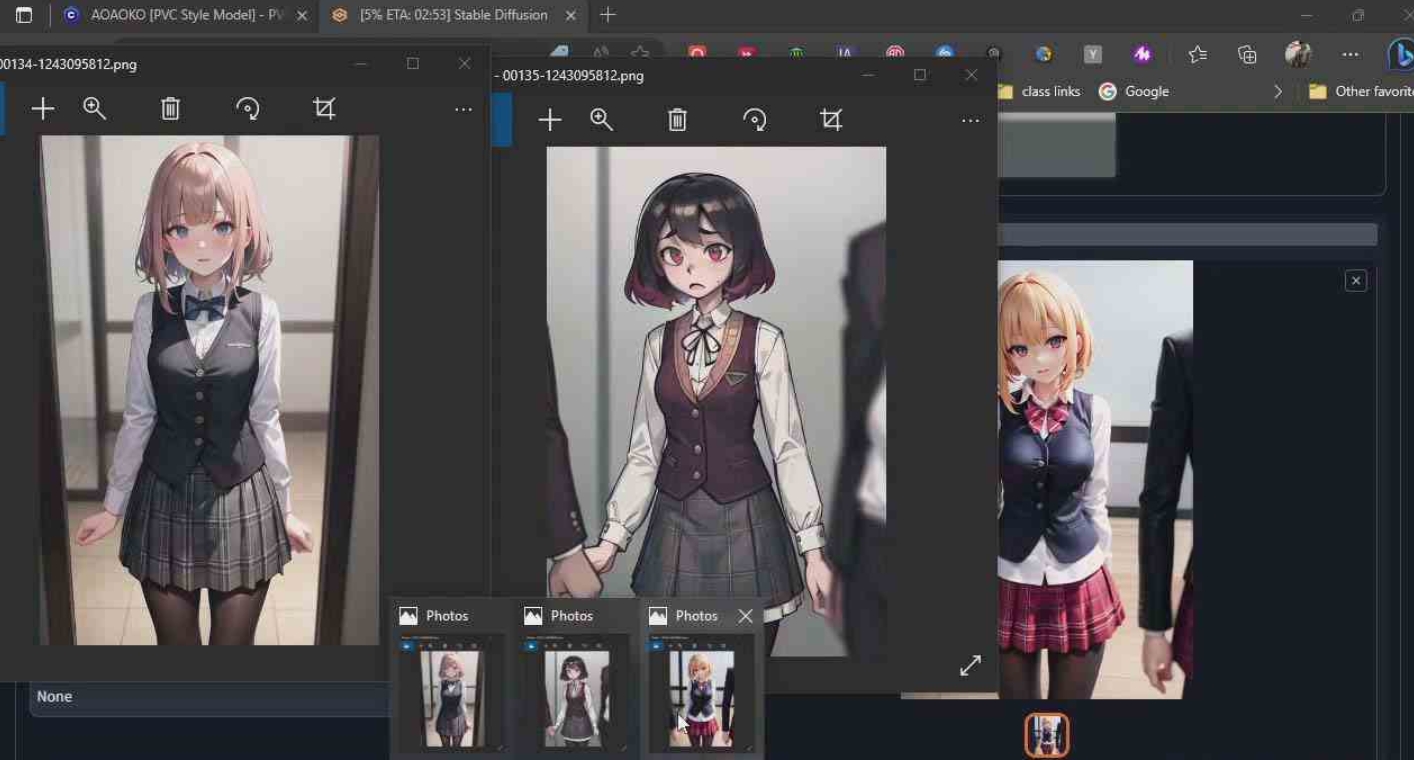
Task: Open the browser Favorites star list
Action: click(1197, 55)
